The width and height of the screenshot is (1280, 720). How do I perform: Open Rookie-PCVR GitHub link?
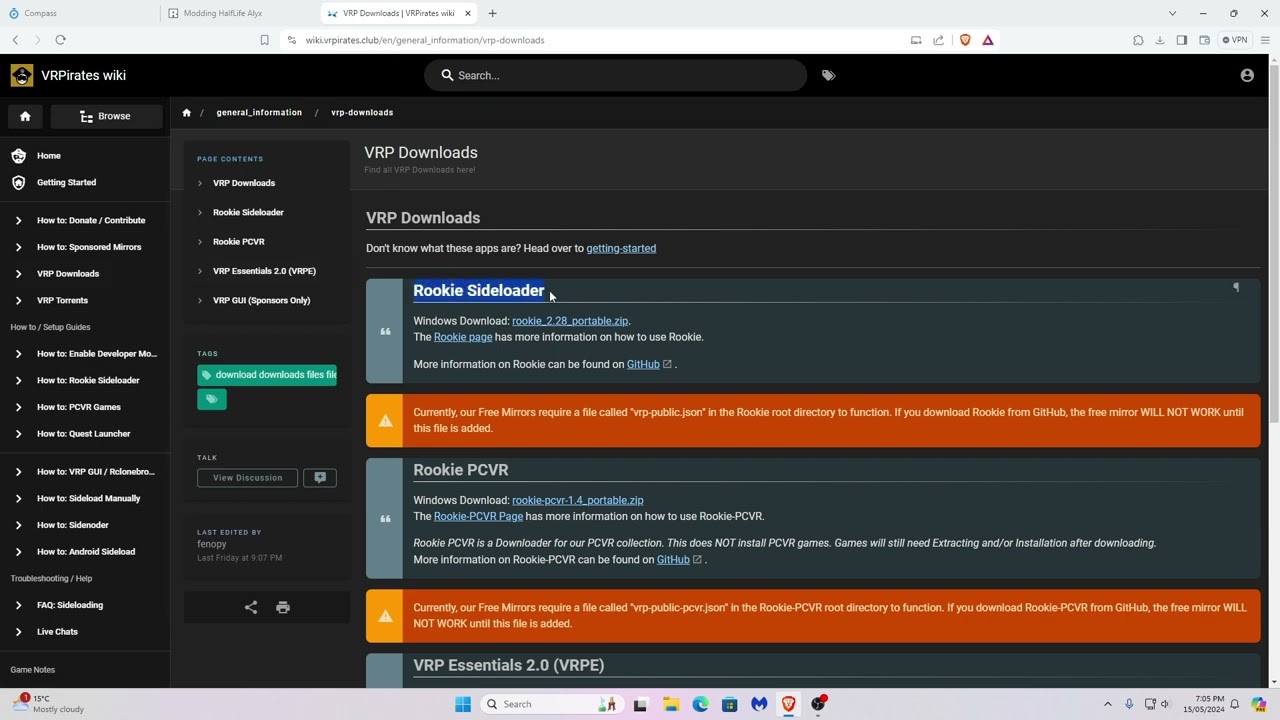(673, 560)
